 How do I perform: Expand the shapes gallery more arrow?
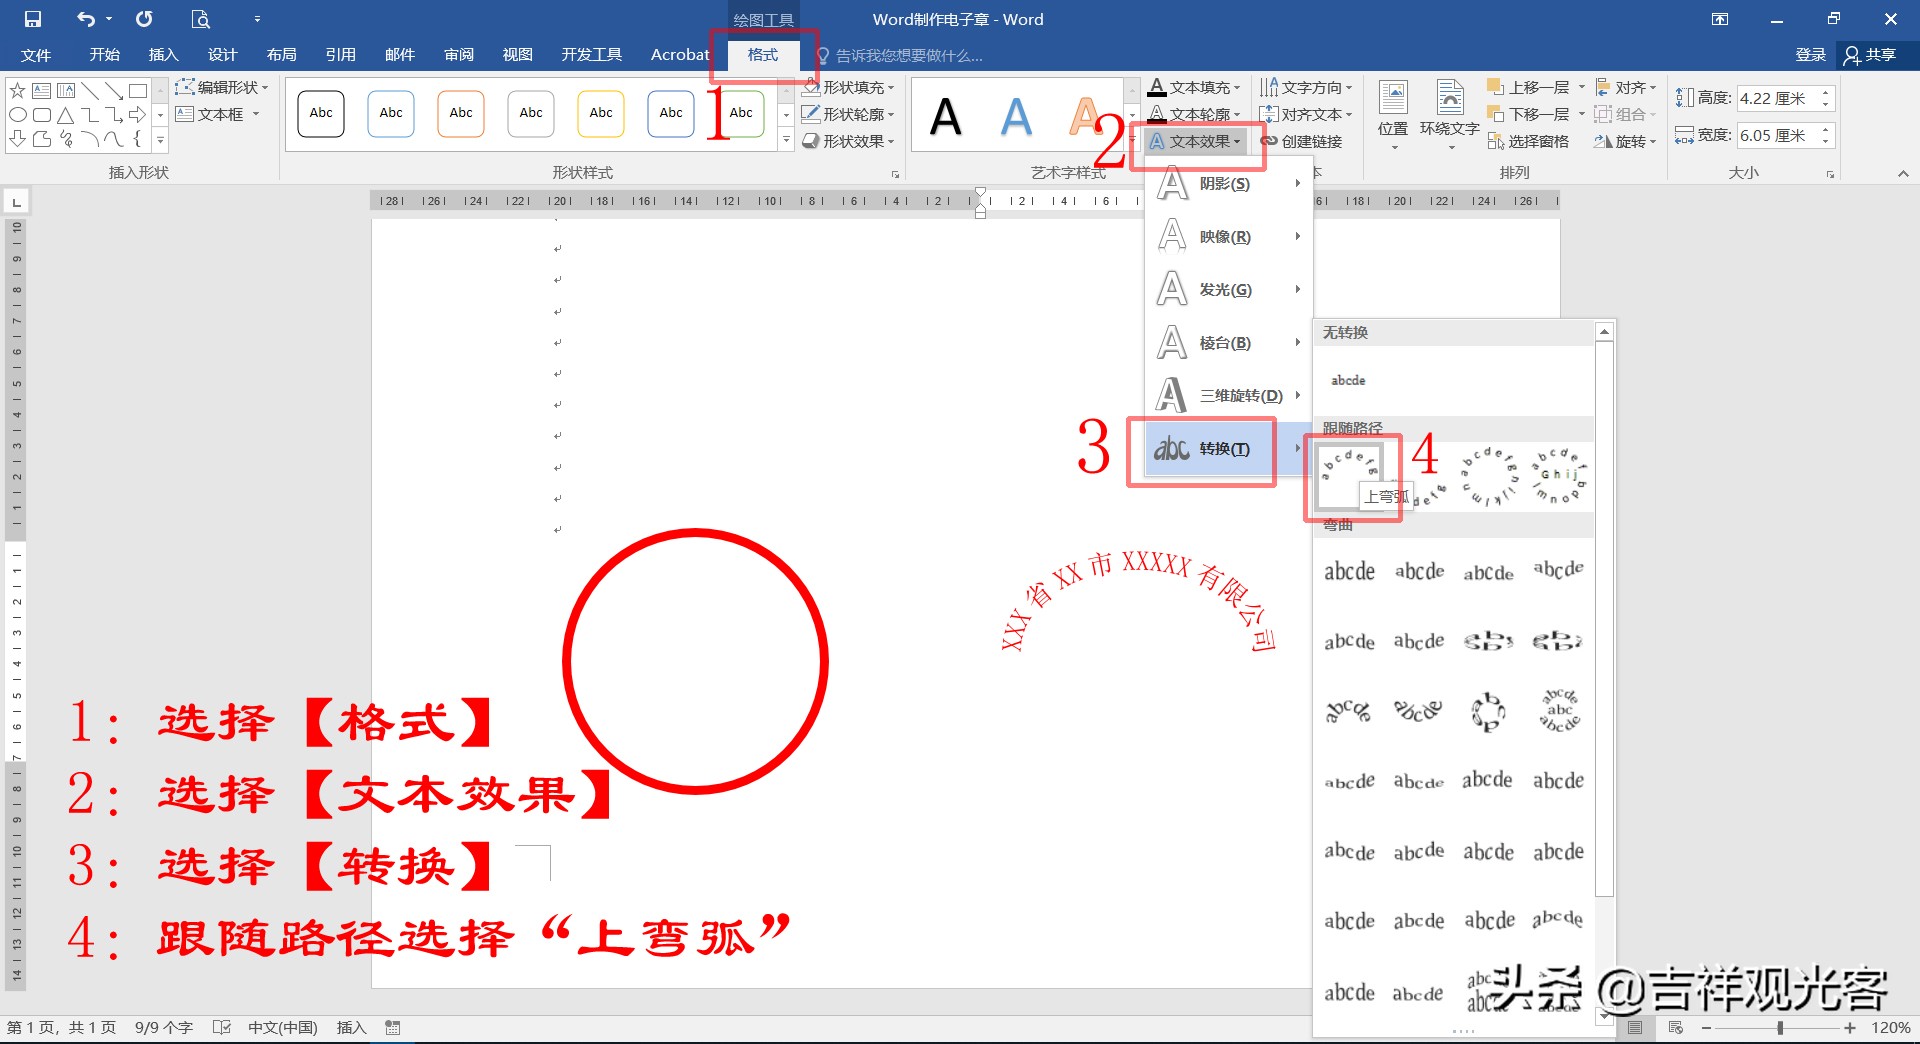pyautogui.click(x=160, y=140)
